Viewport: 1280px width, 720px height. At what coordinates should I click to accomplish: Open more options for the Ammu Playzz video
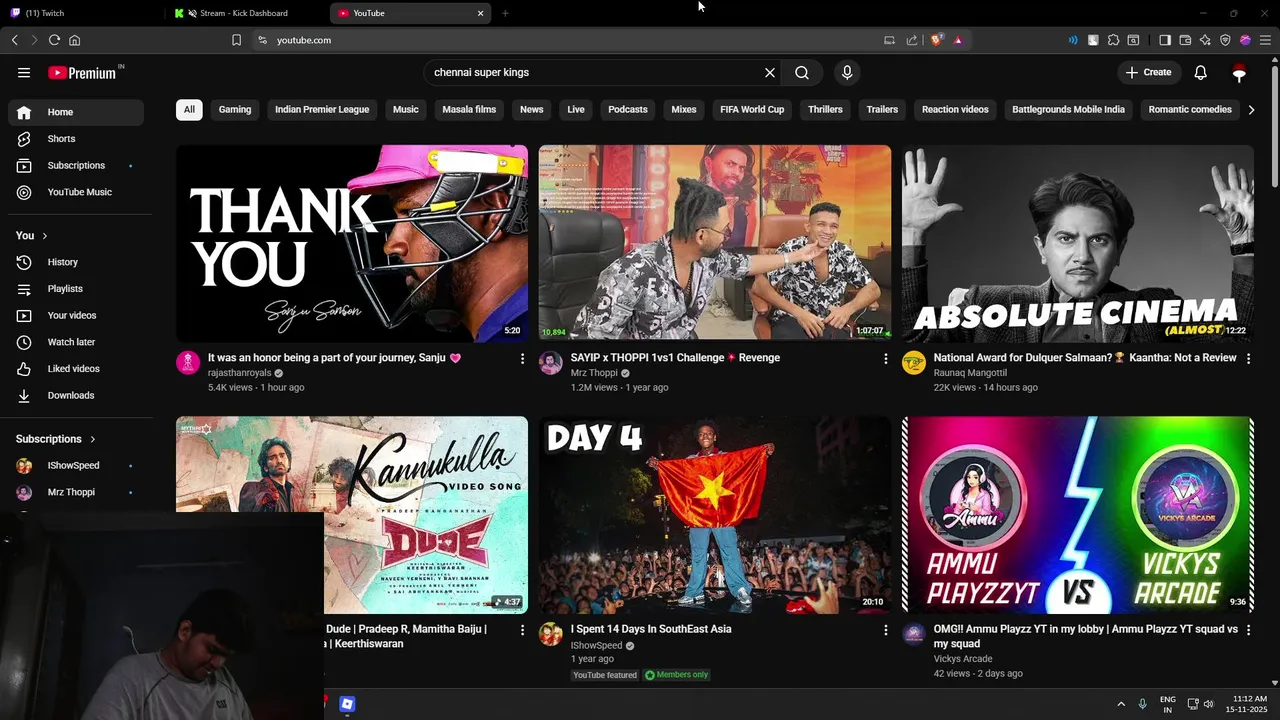pyautogui.click(x=1248, y=630)
